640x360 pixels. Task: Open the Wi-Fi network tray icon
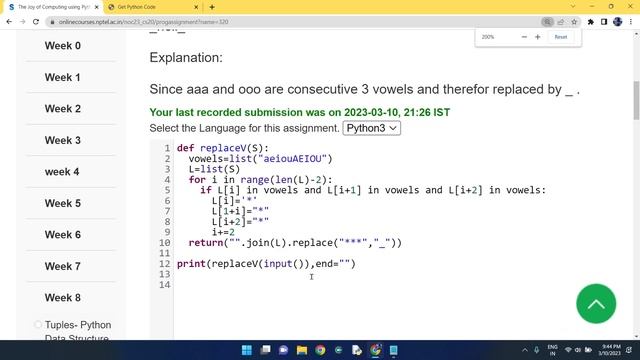[568, 350]
